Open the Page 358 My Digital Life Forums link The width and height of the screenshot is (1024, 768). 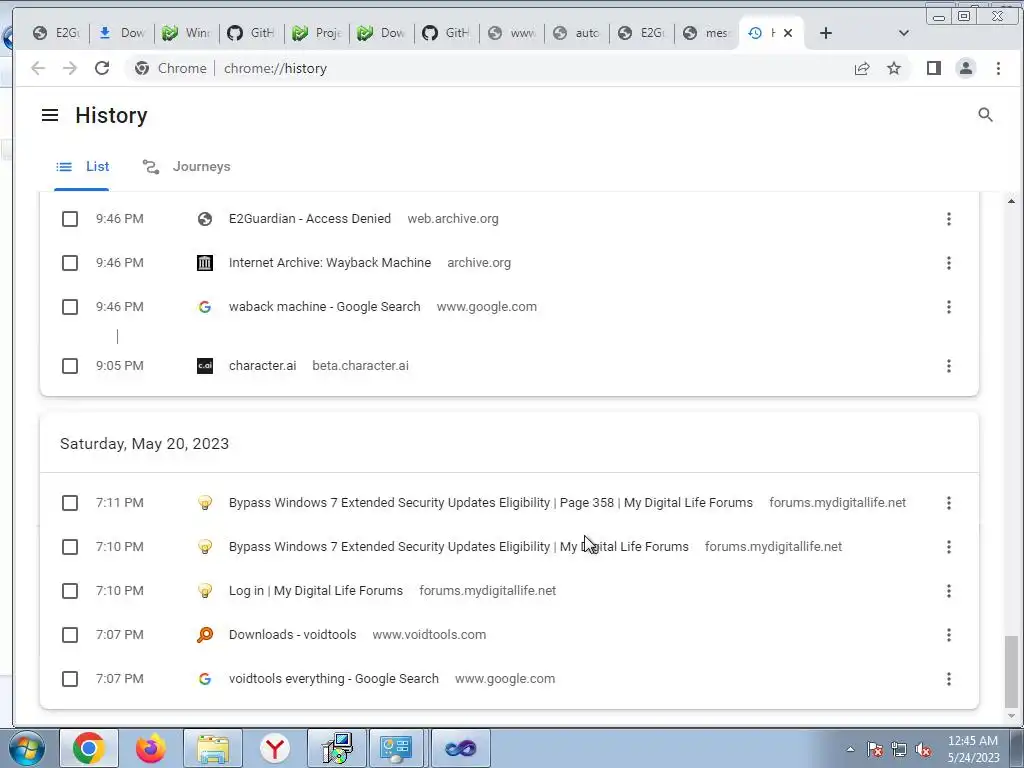click(490, 503)
